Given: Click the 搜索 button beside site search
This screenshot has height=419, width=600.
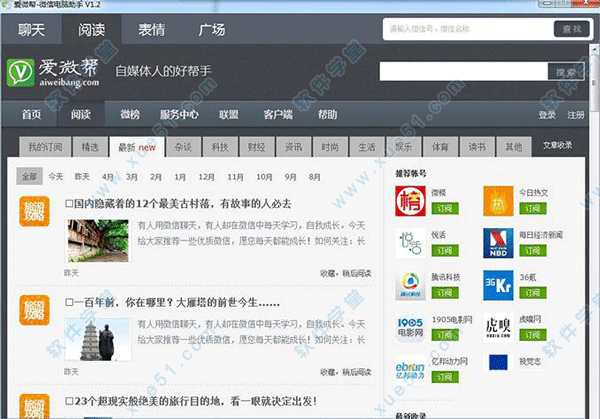Looking at the screenshot, I should (566, 72).
